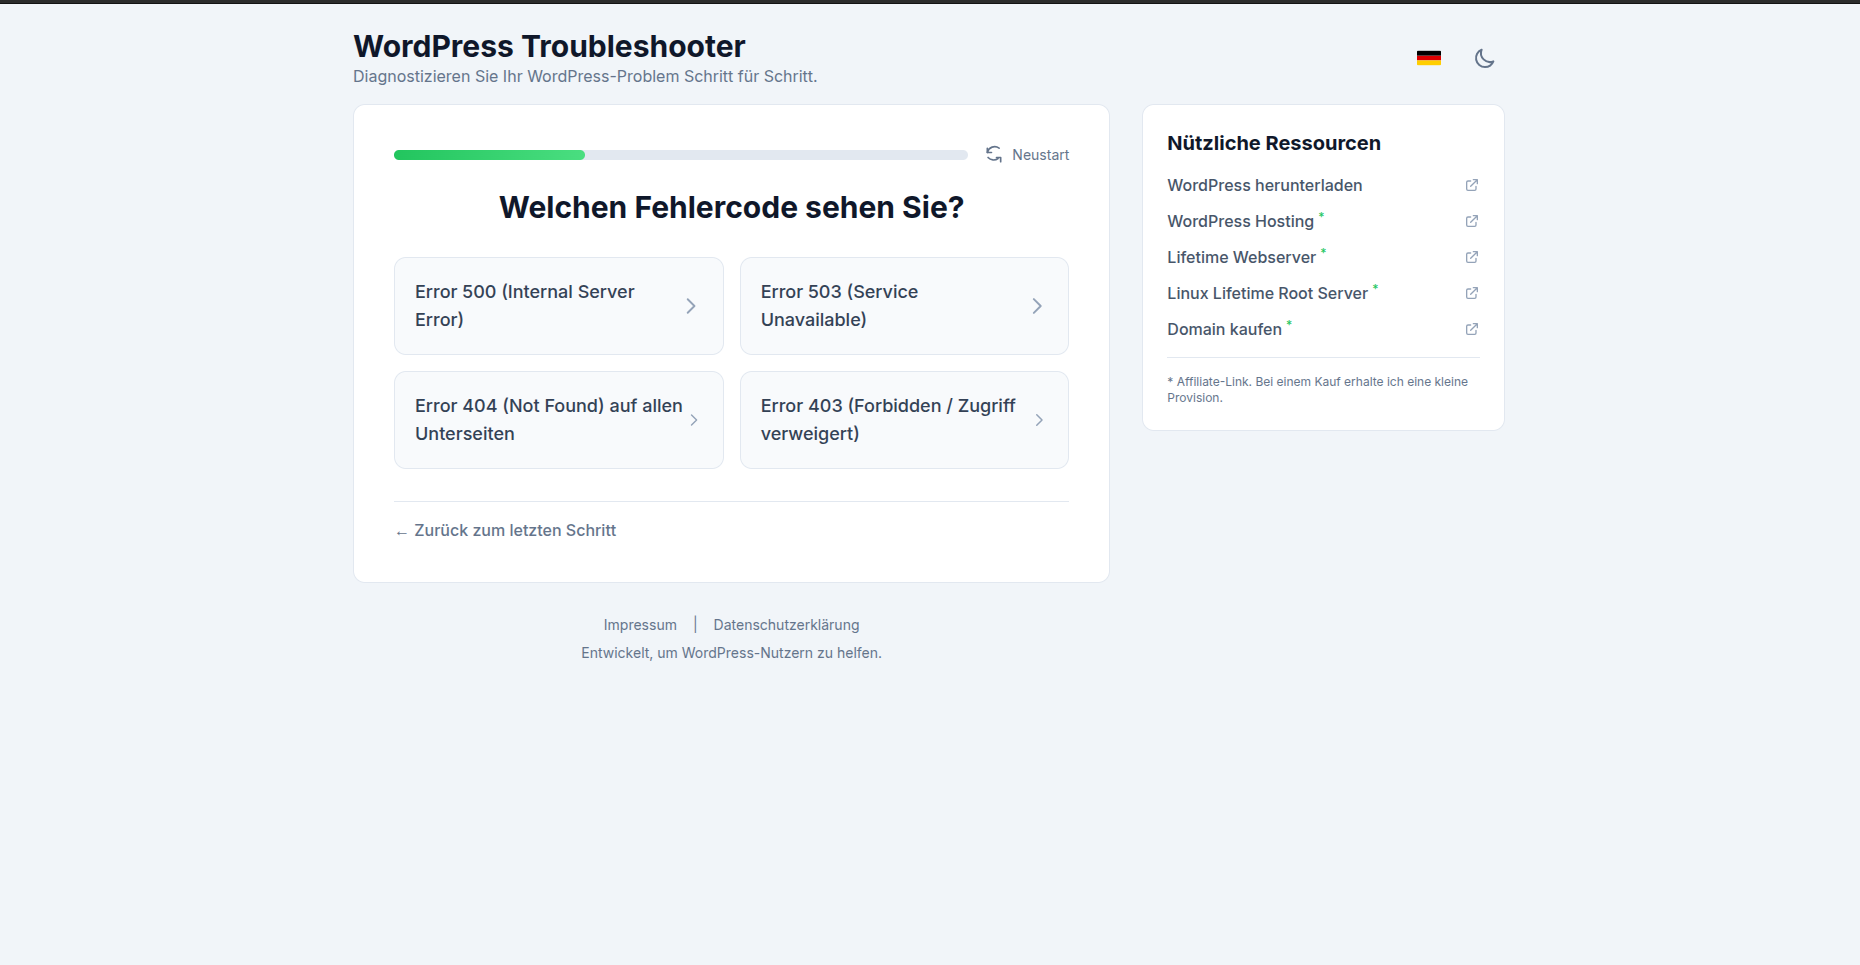Viewport: 1860px width, 965px height.
Task: Click the Neustart circular arrow icon
Action: pos(994,154)
